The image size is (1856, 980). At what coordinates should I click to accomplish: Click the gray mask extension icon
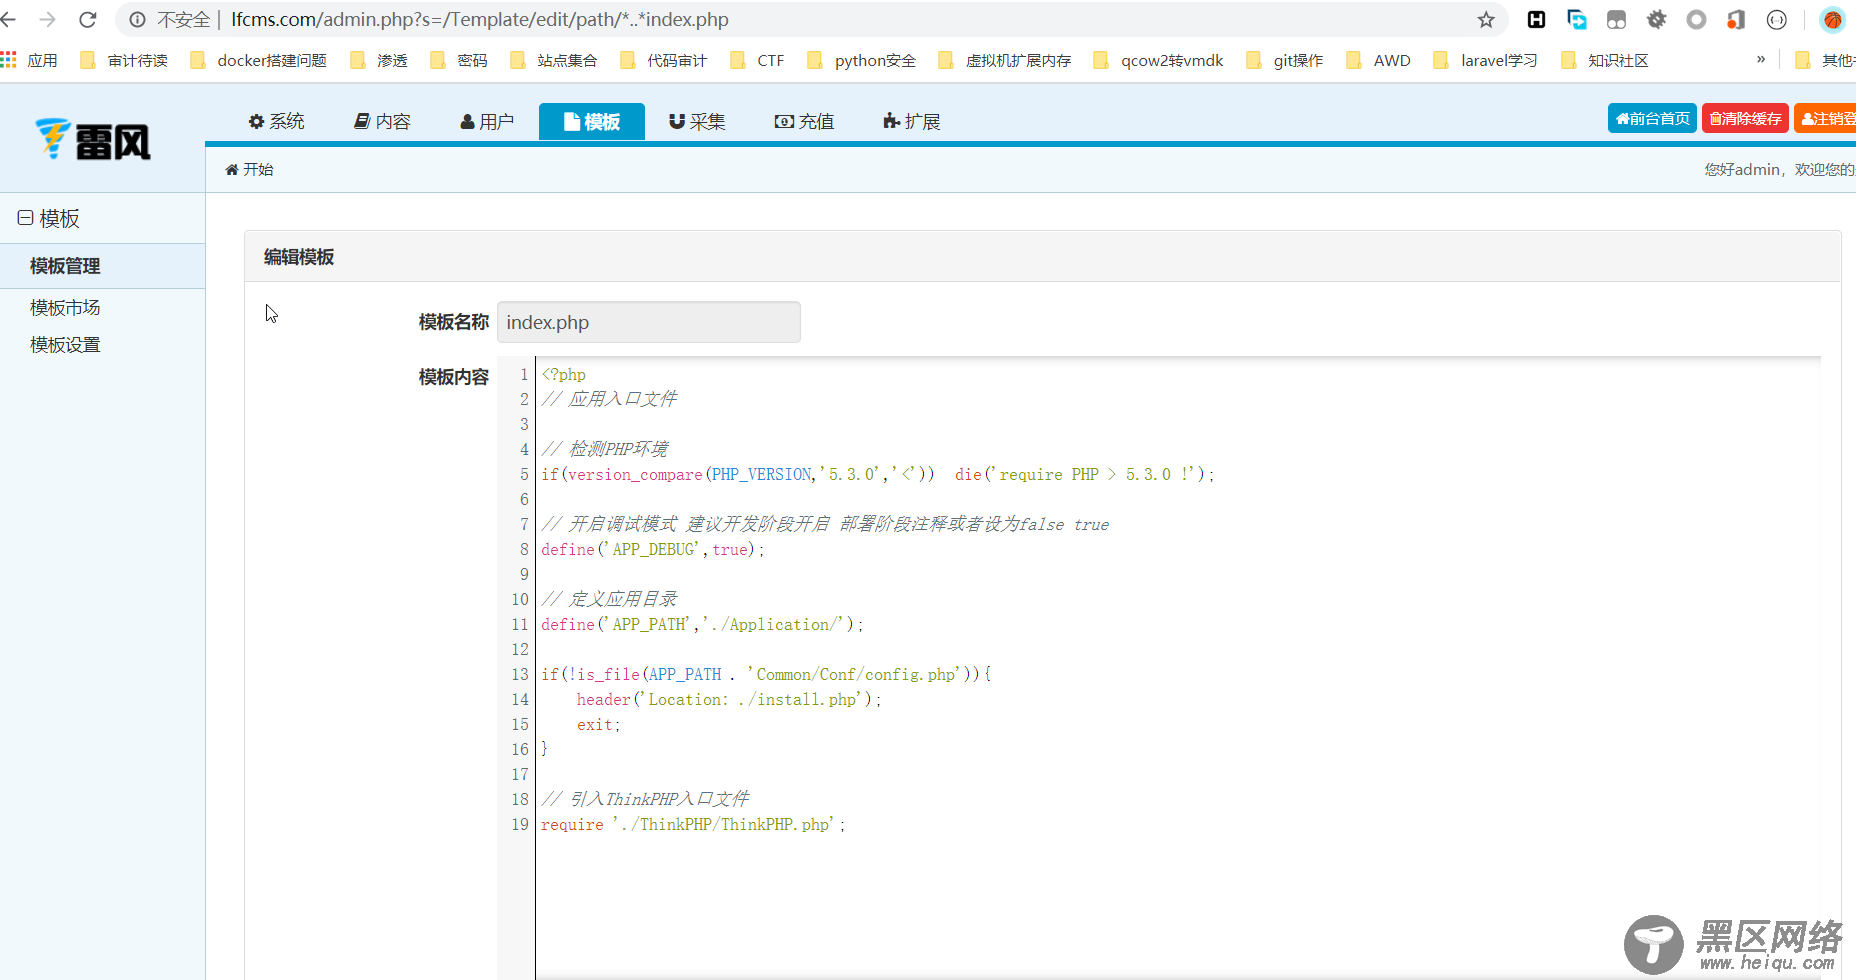1616,19
